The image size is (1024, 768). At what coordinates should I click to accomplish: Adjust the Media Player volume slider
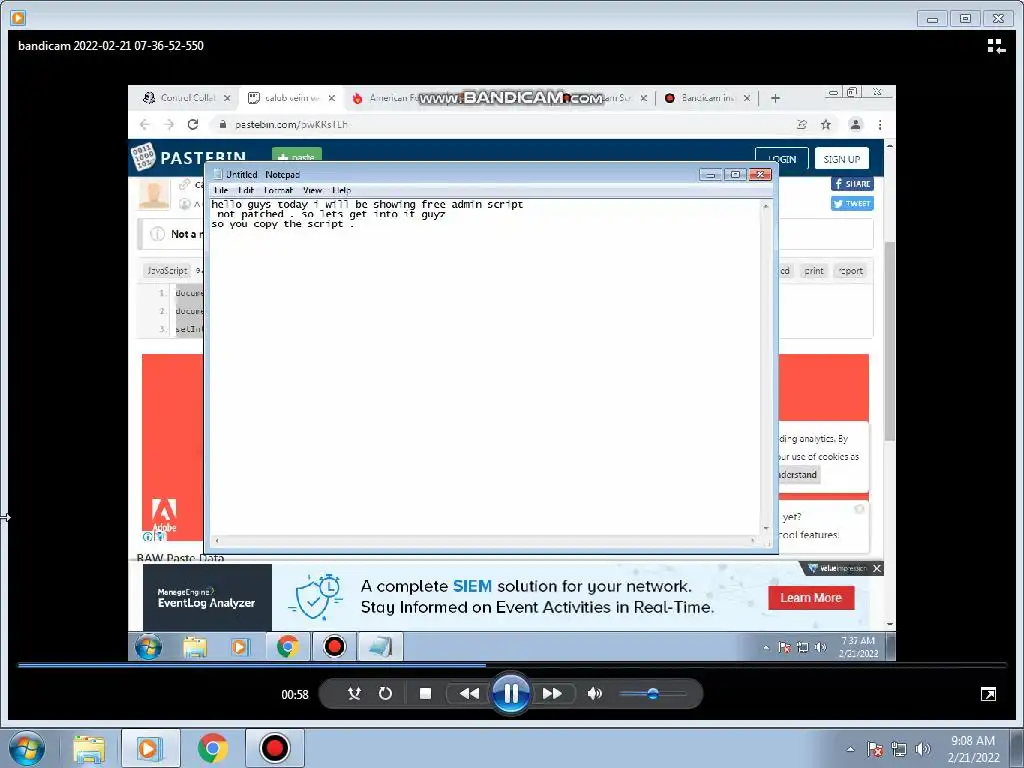click(x=652, y=694)
